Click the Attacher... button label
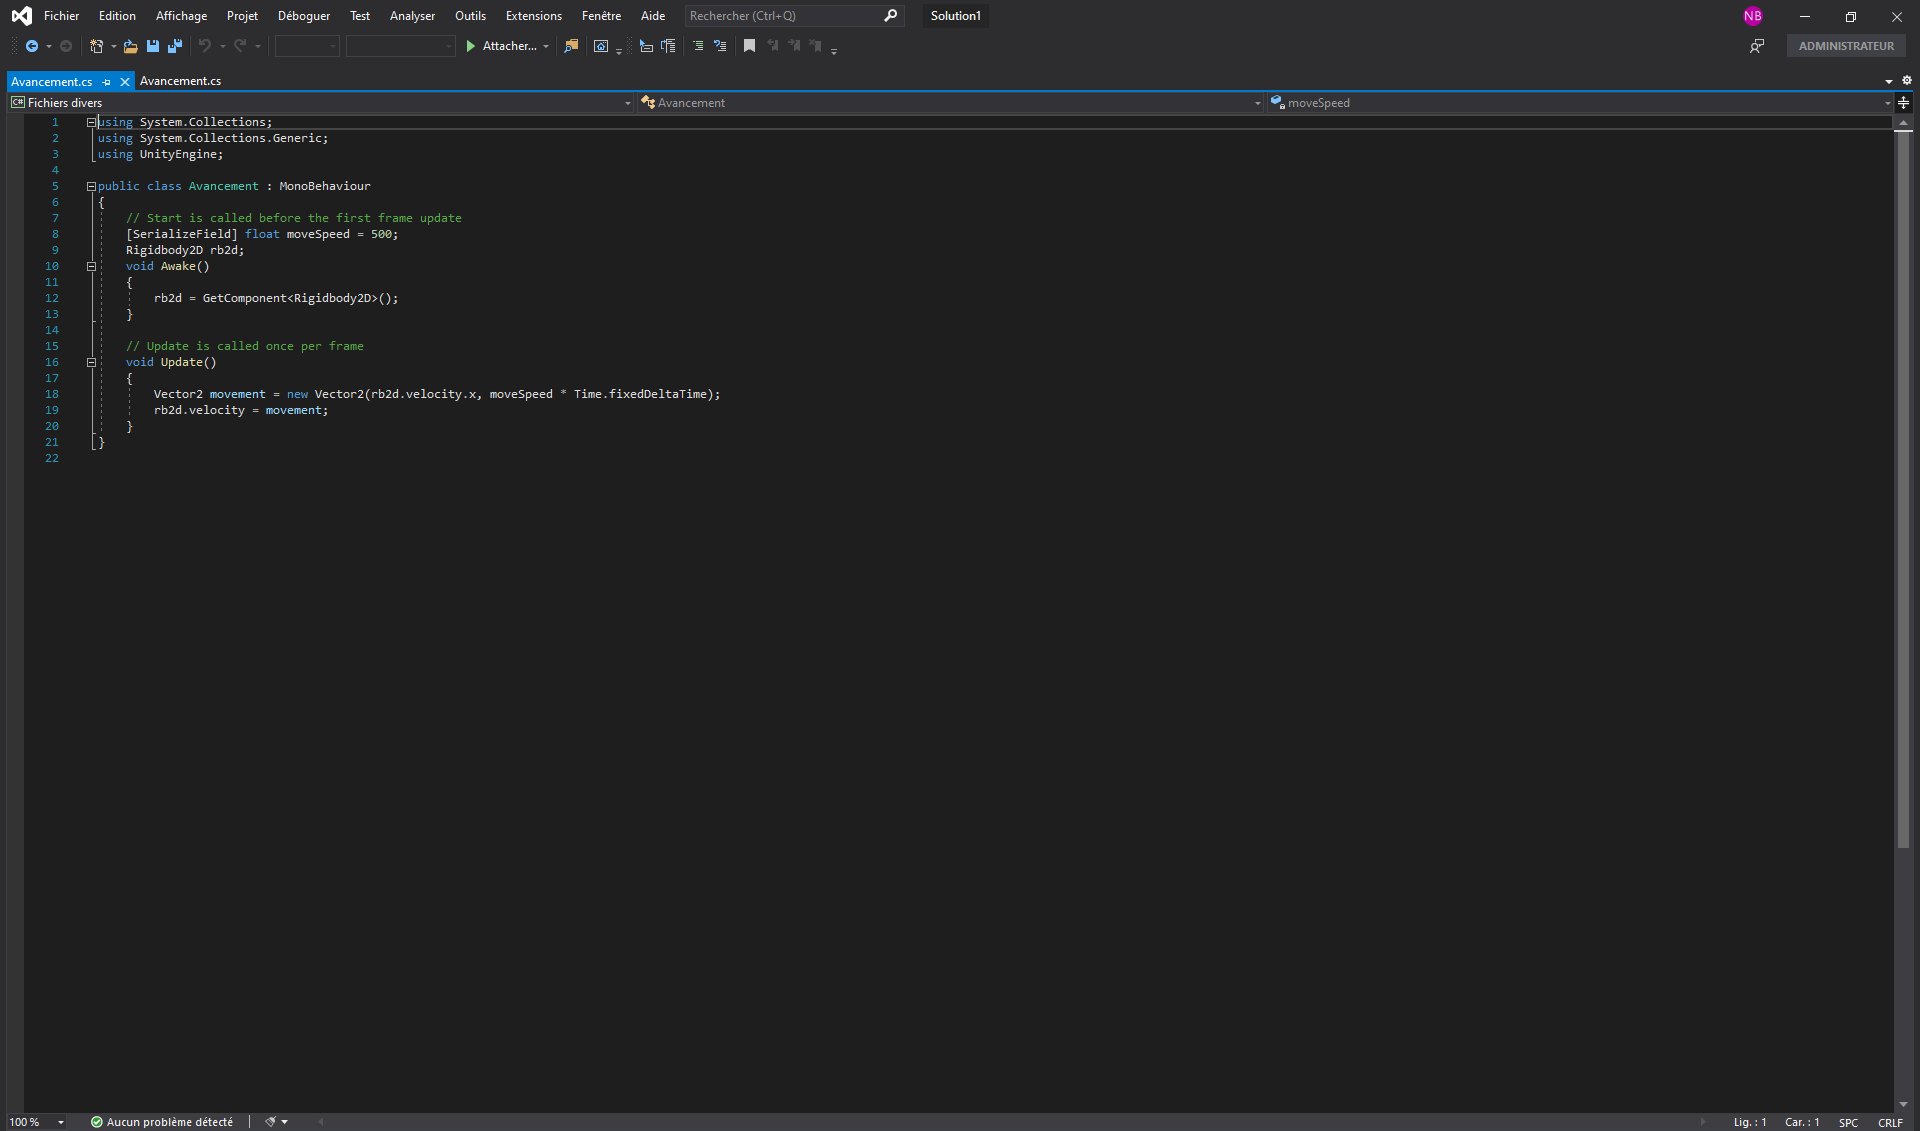Screen dimensions: 1920x1131 510,46
